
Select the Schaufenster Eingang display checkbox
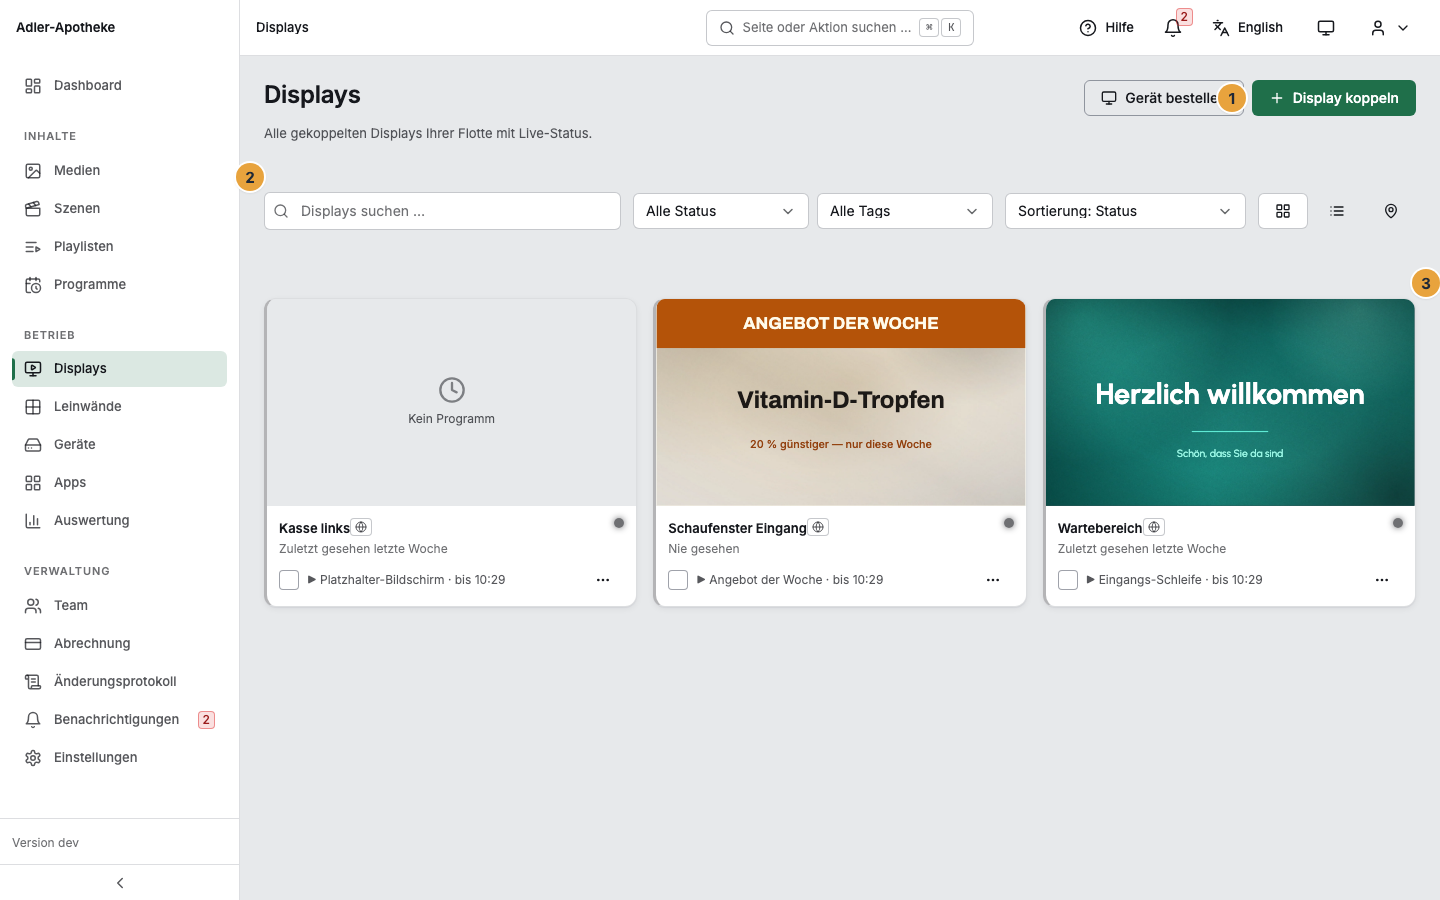coord(678,580)
